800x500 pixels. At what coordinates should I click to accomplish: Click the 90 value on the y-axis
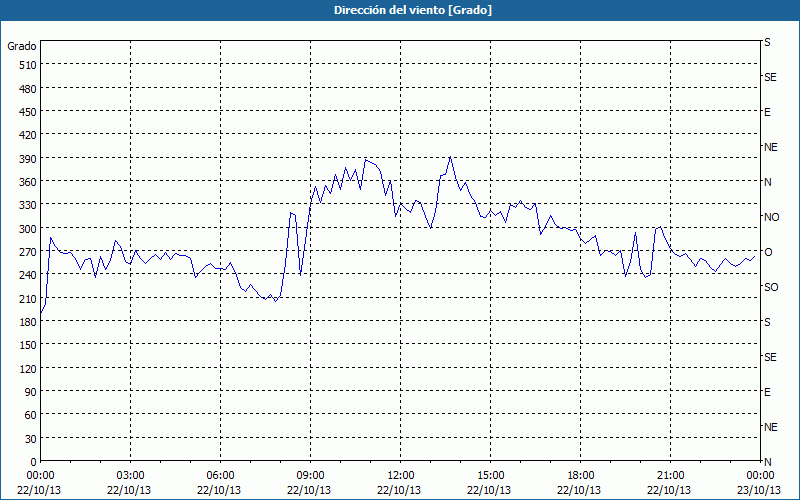pos(31,392)
